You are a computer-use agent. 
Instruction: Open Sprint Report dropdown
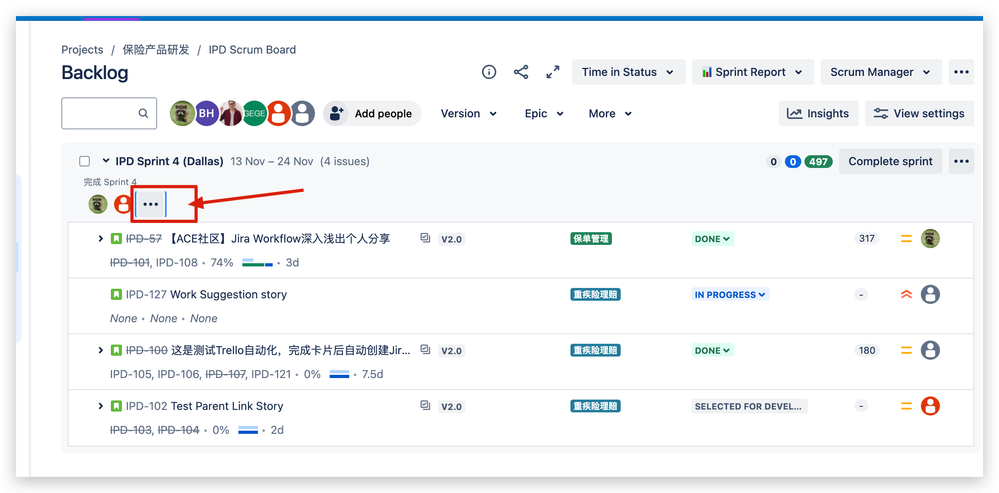tap(753, 72)
